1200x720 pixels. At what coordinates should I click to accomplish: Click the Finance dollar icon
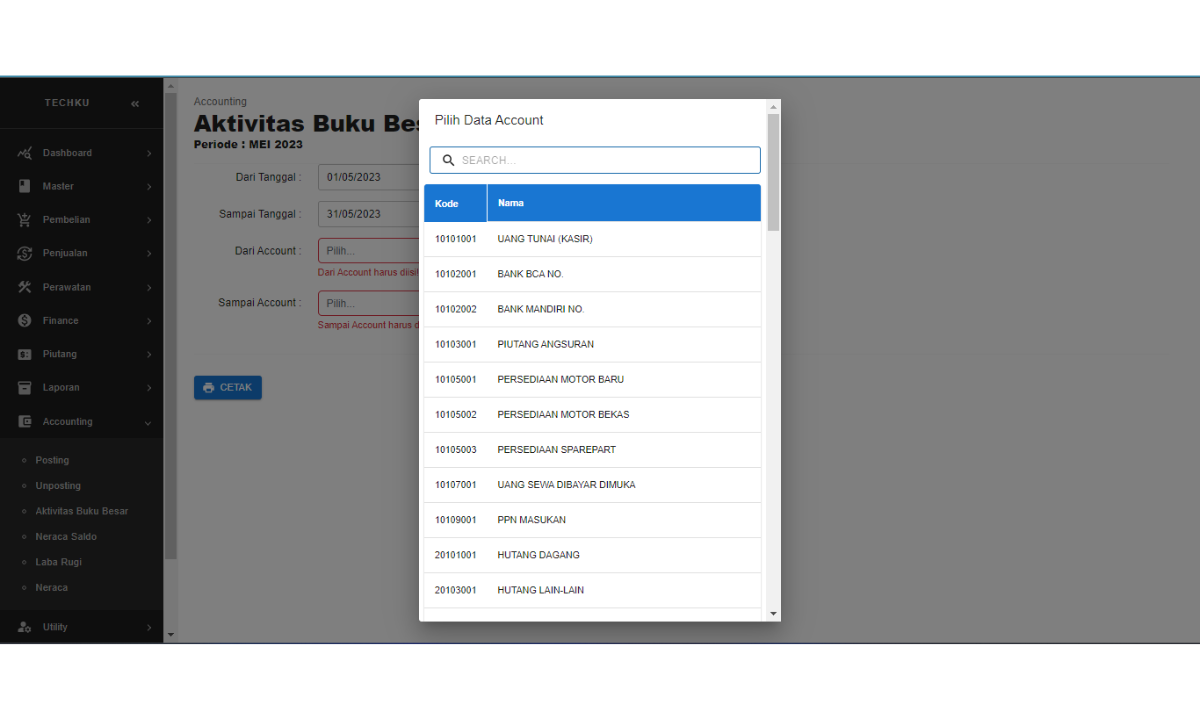click(x=25, y=321)
